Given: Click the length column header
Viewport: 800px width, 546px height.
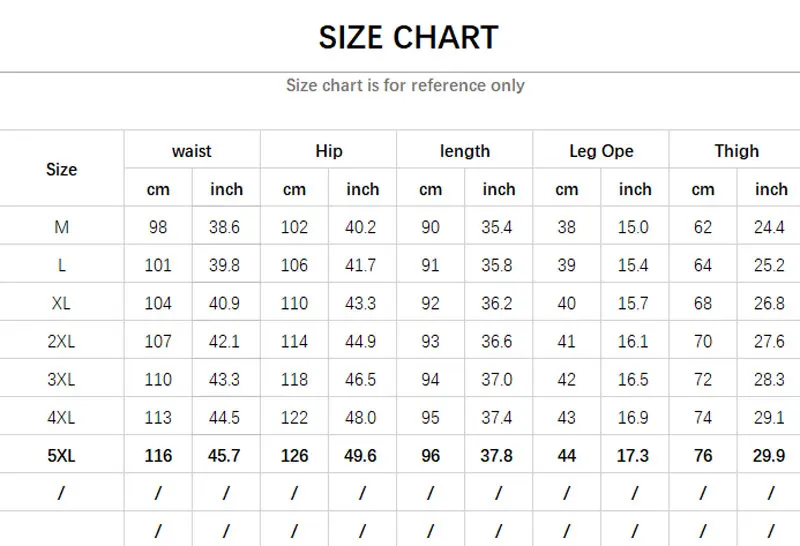Looking at the screenshot, I should [465, 151].
